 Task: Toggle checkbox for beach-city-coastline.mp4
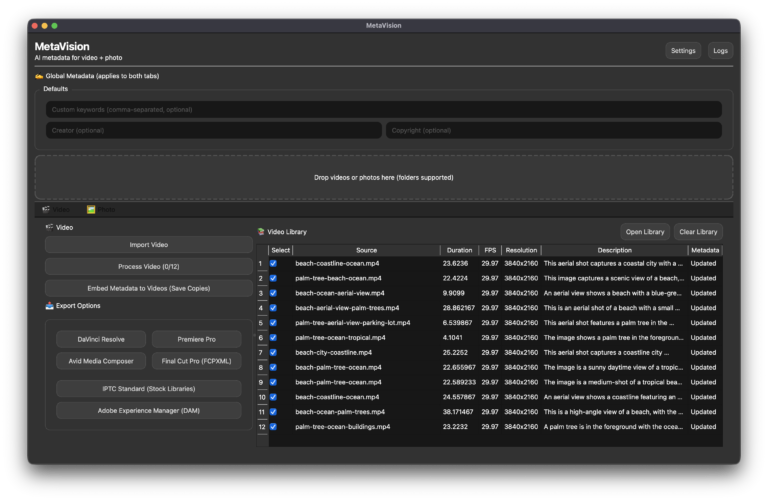coord(273,353)
